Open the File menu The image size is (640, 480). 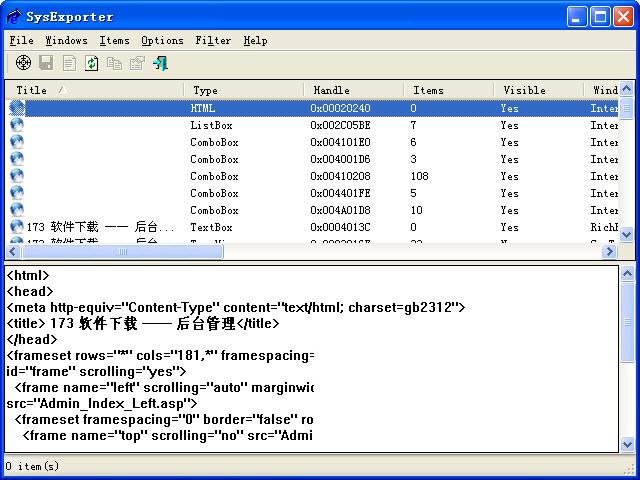(x=21, y=40)
